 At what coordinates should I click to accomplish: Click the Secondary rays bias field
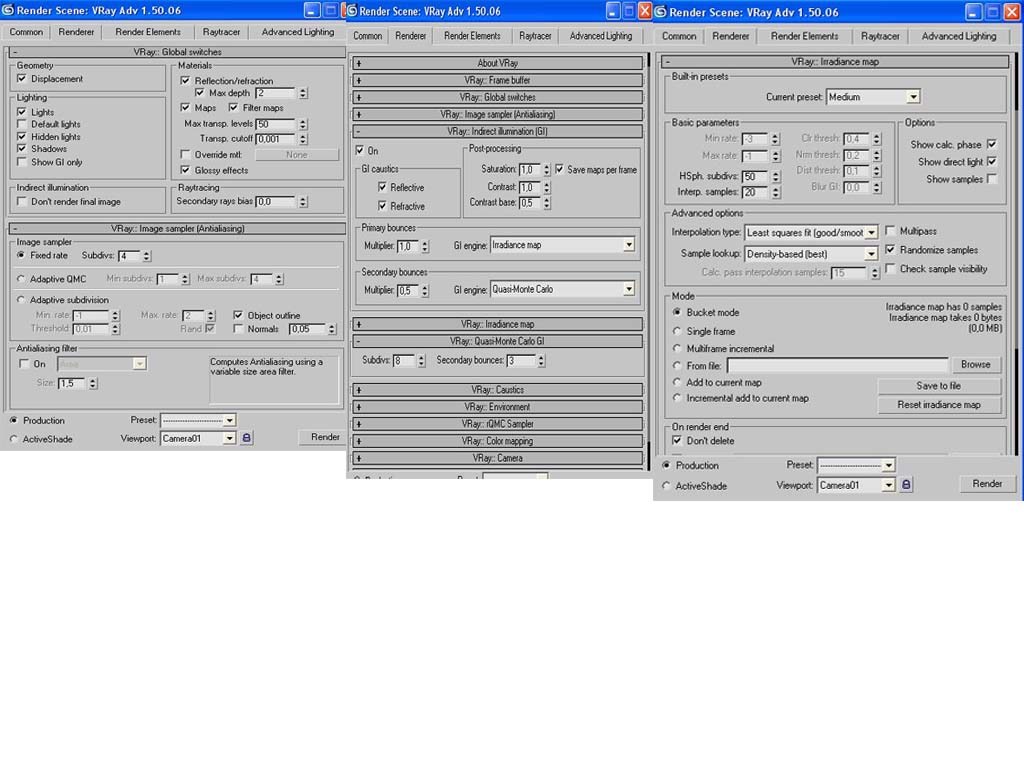pyautogui.click(x=276, y=202)
